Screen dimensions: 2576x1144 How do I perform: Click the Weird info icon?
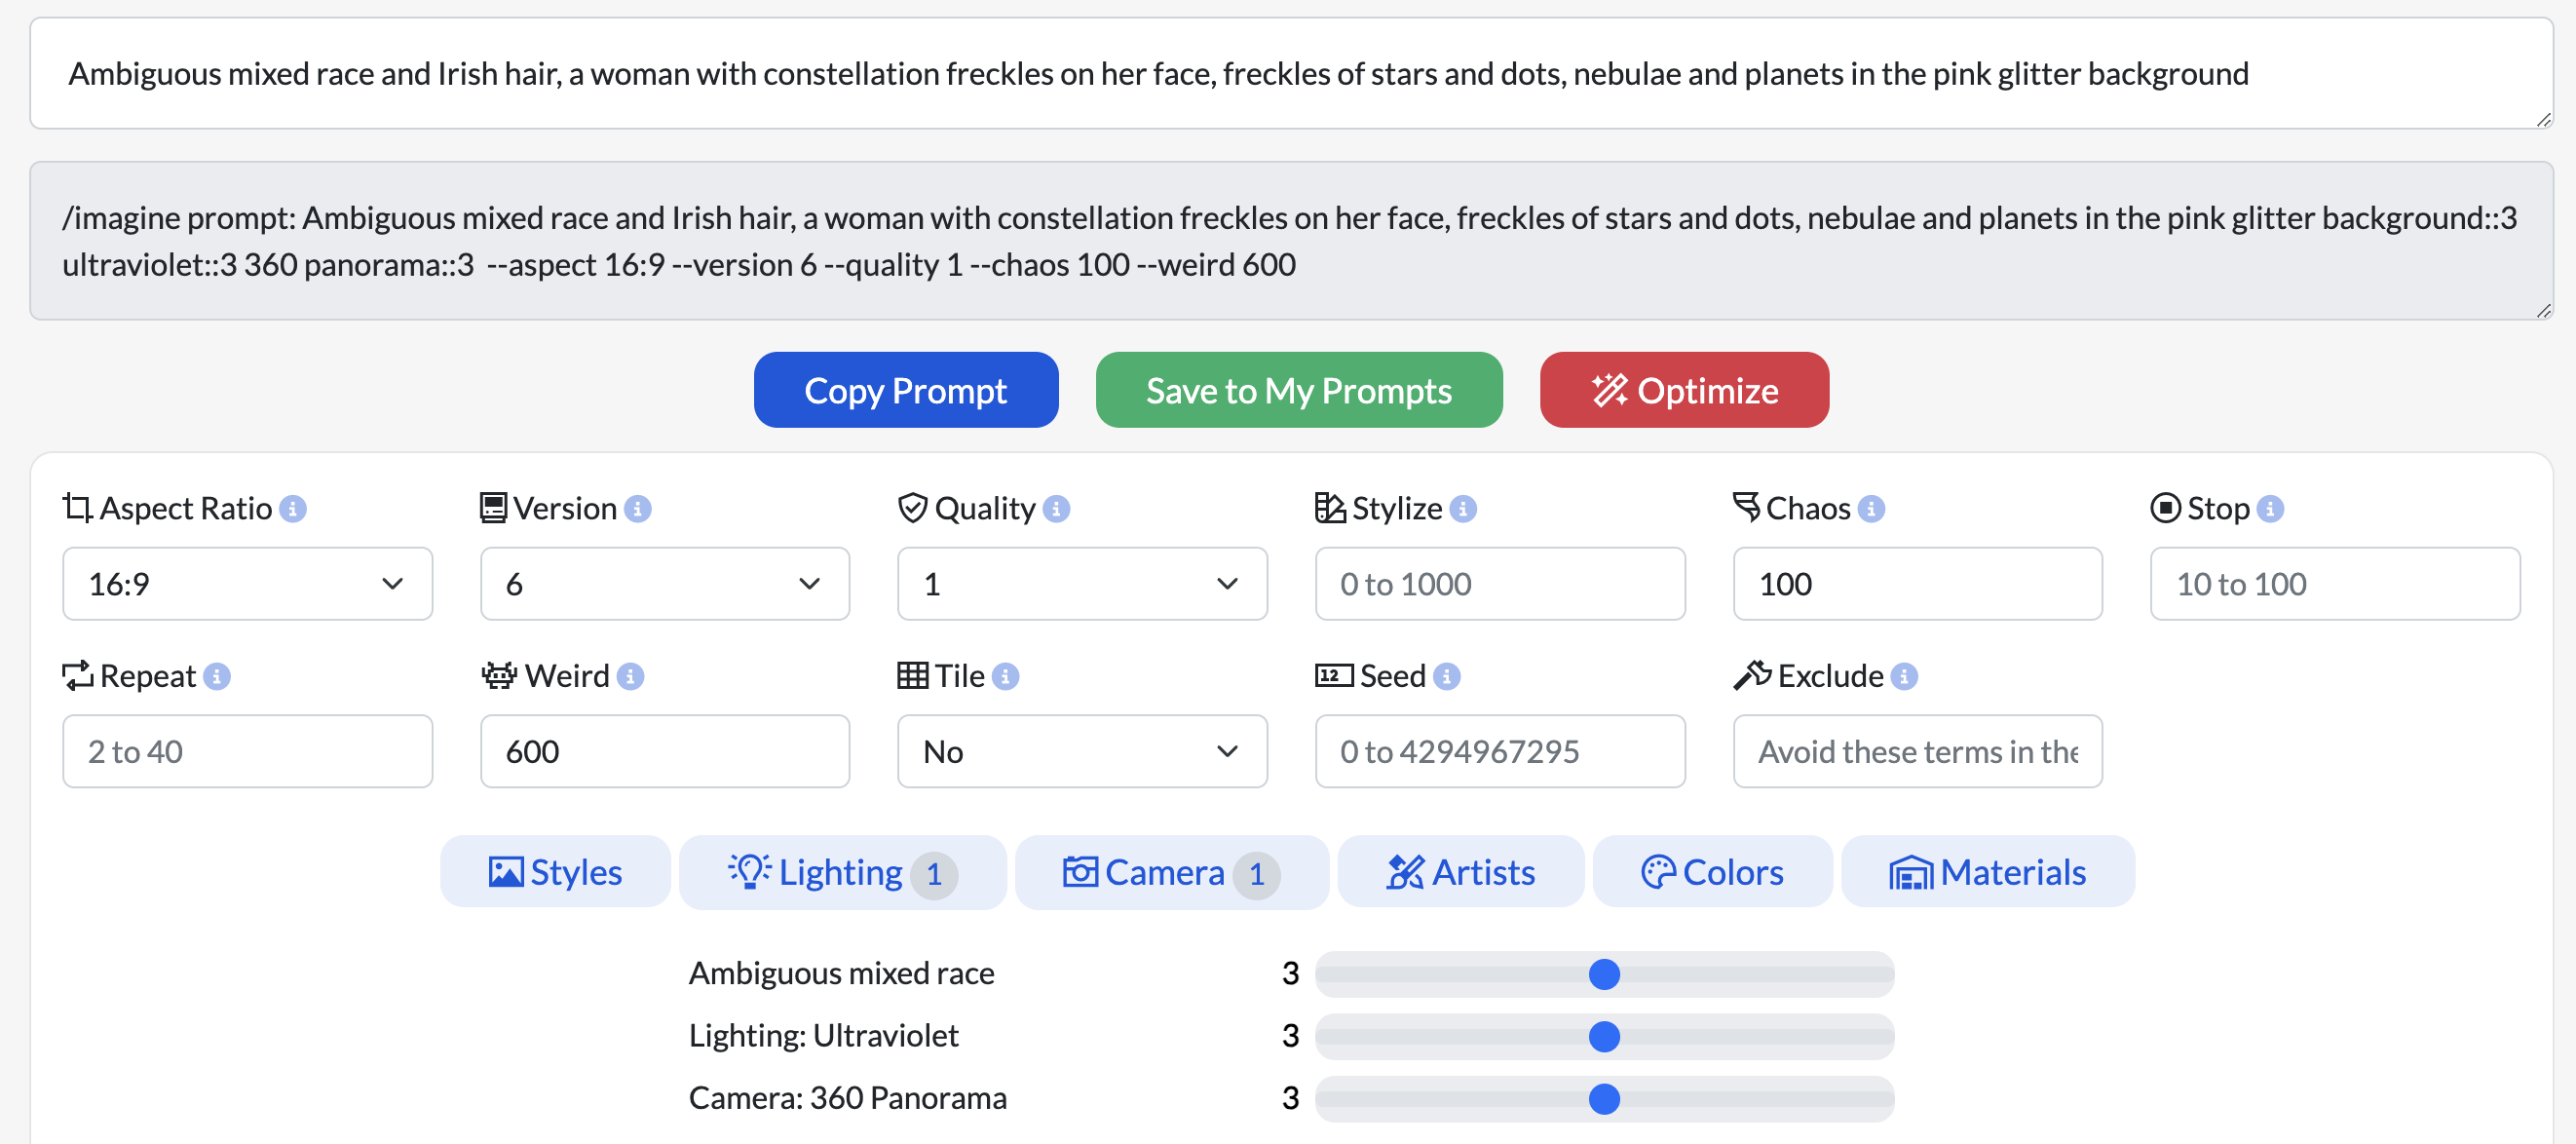pos(630,676)
